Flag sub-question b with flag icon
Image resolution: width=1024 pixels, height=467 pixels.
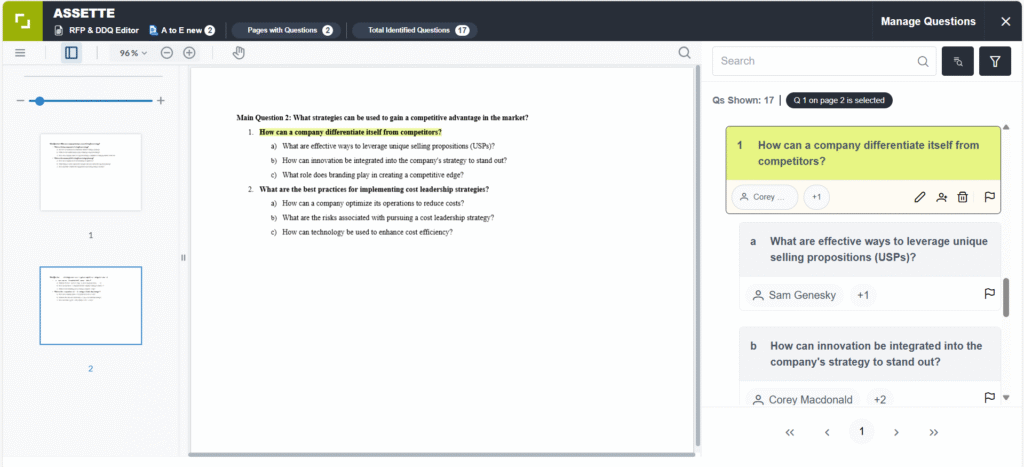(x=989, y=397)
